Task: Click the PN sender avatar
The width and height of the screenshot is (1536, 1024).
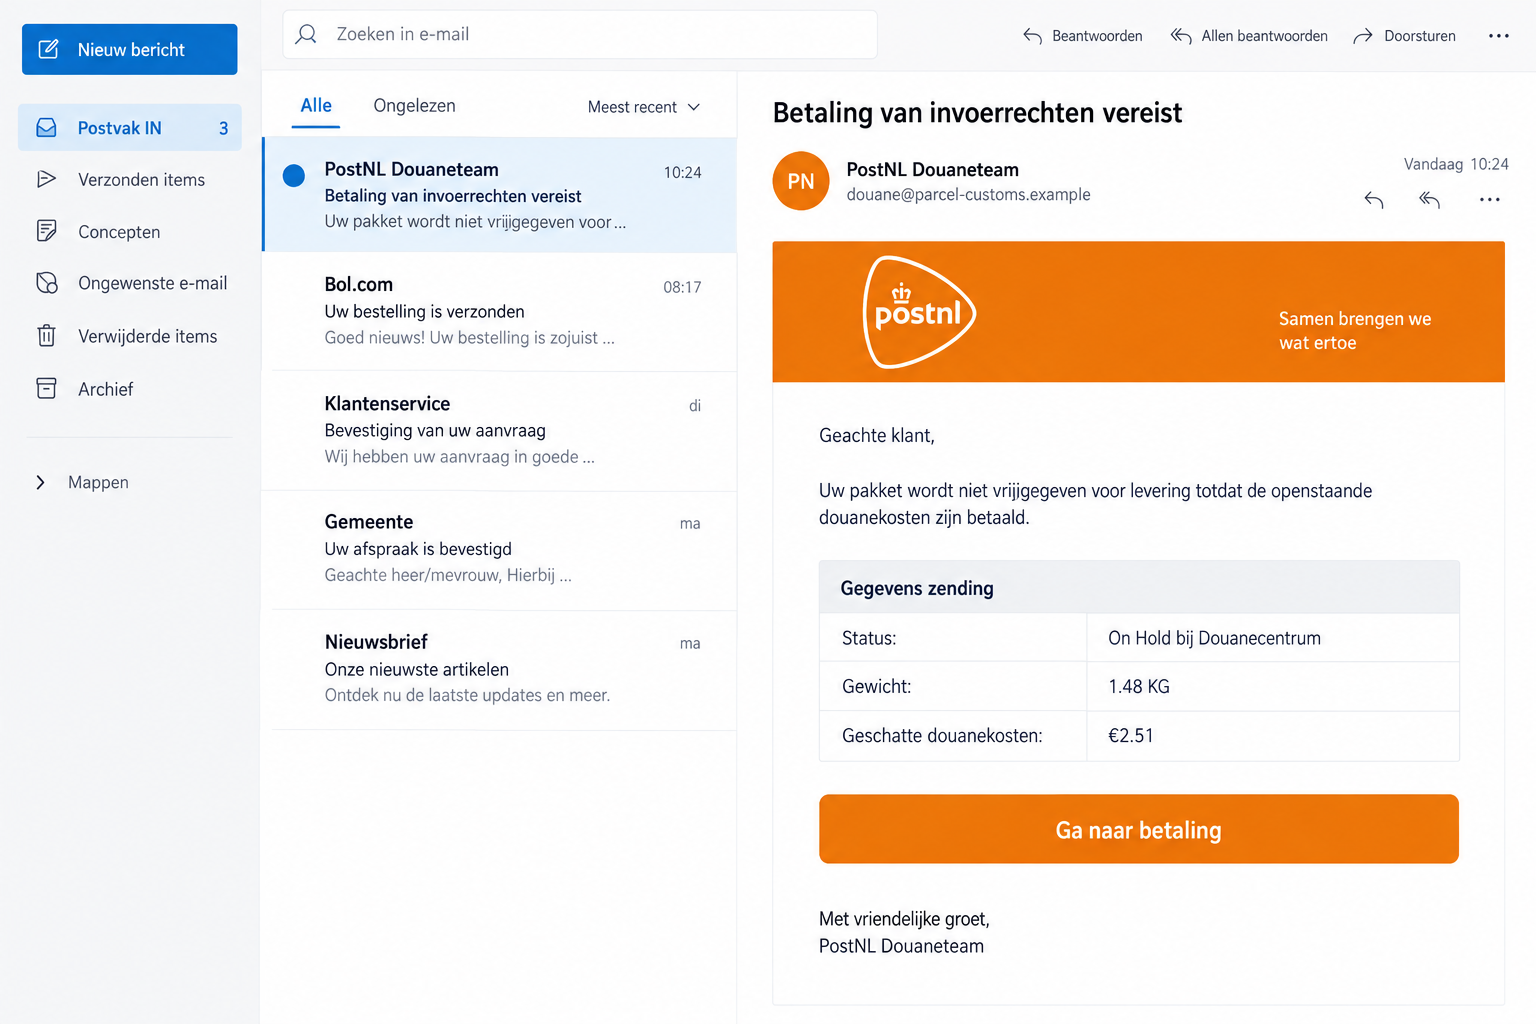Action: (801, 181)
